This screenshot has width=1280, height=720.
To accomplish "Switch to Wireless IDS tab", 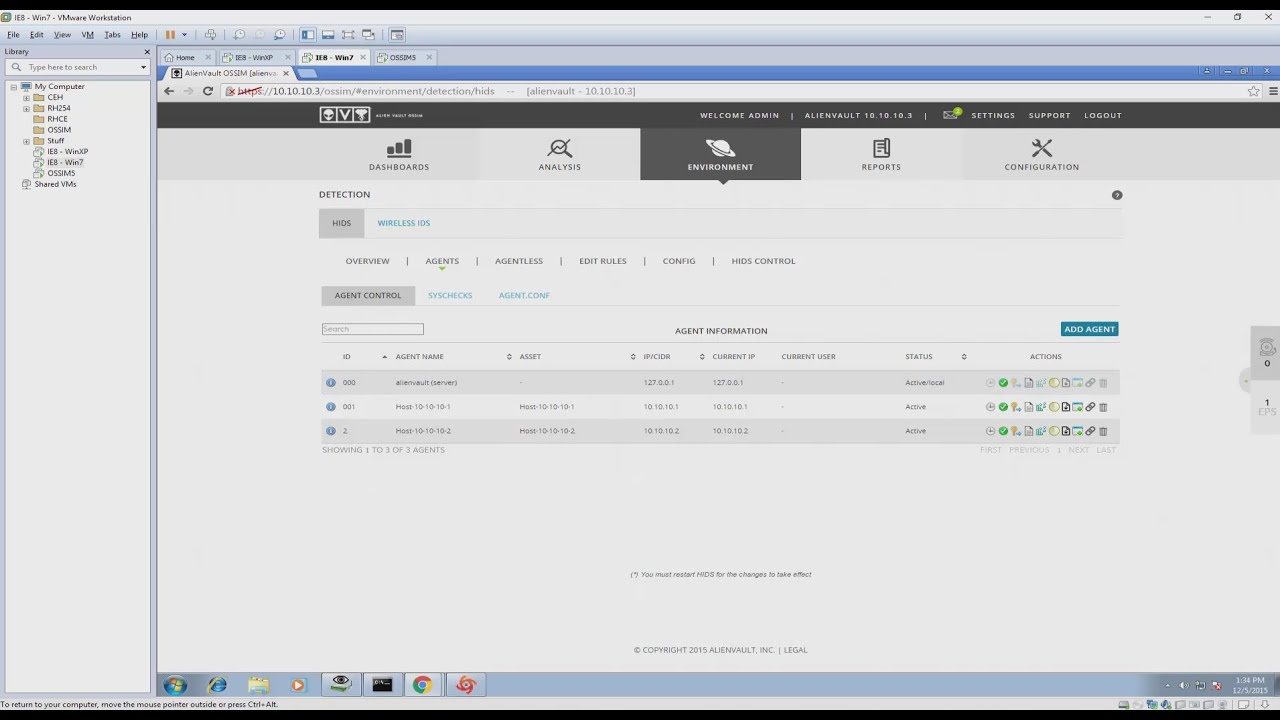I will click(404, 223).
